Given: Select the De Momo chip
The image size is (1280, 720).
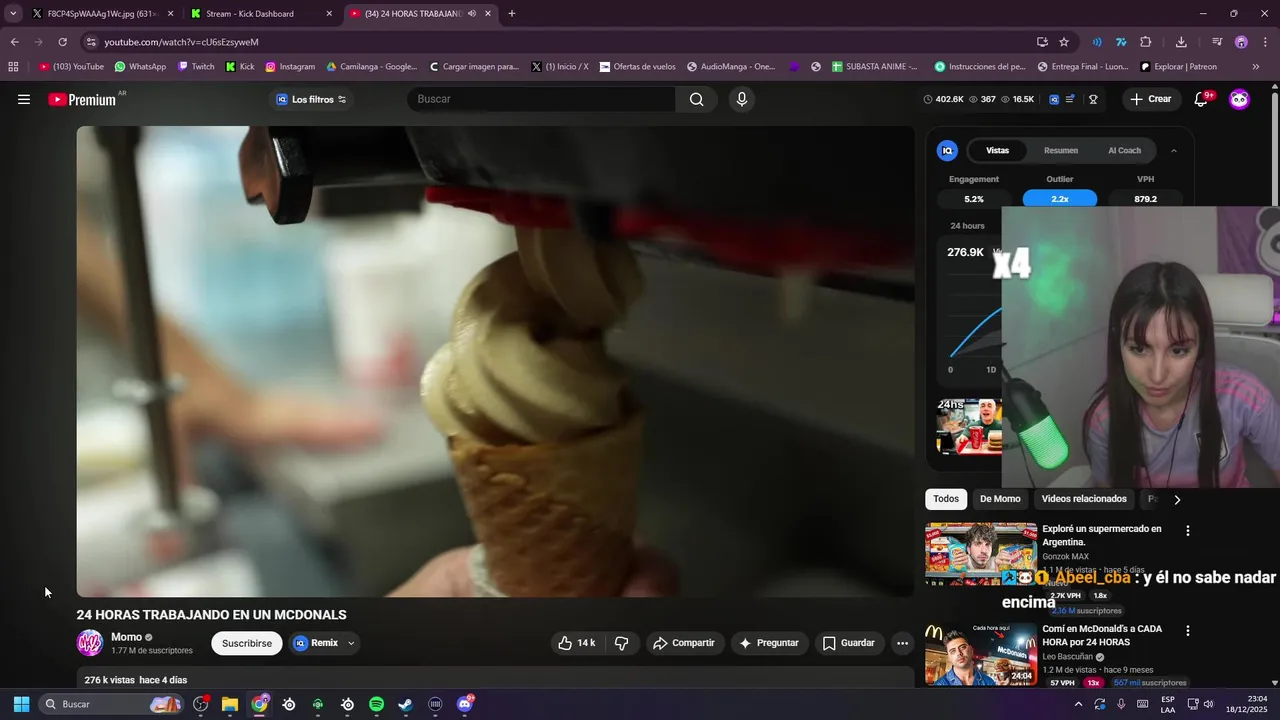Looking at the screenshot, I should pos(1000,499).
